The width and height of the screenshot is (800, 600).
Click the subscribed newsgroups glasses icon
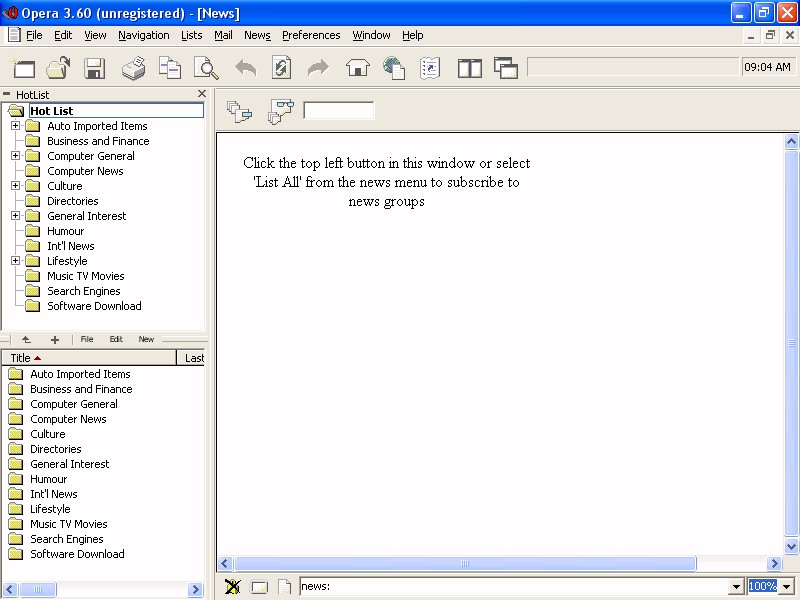click(281, 111)
